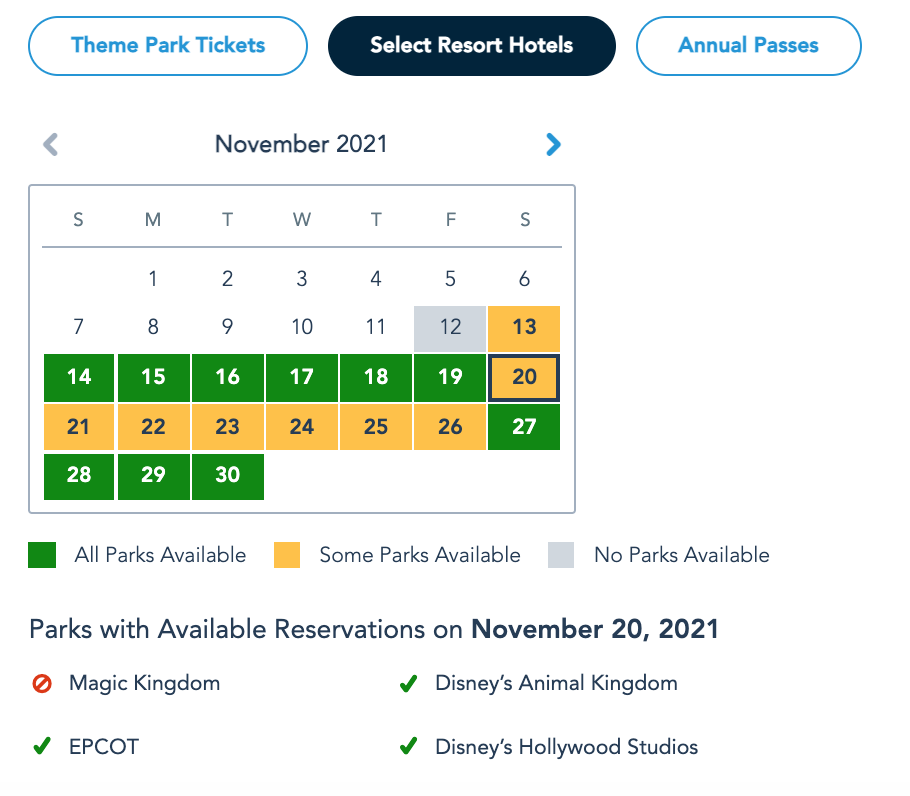Click the yellow Some Parks Available swatch
The width and height of the screenshot is (910, 796).
pos(287,555)
